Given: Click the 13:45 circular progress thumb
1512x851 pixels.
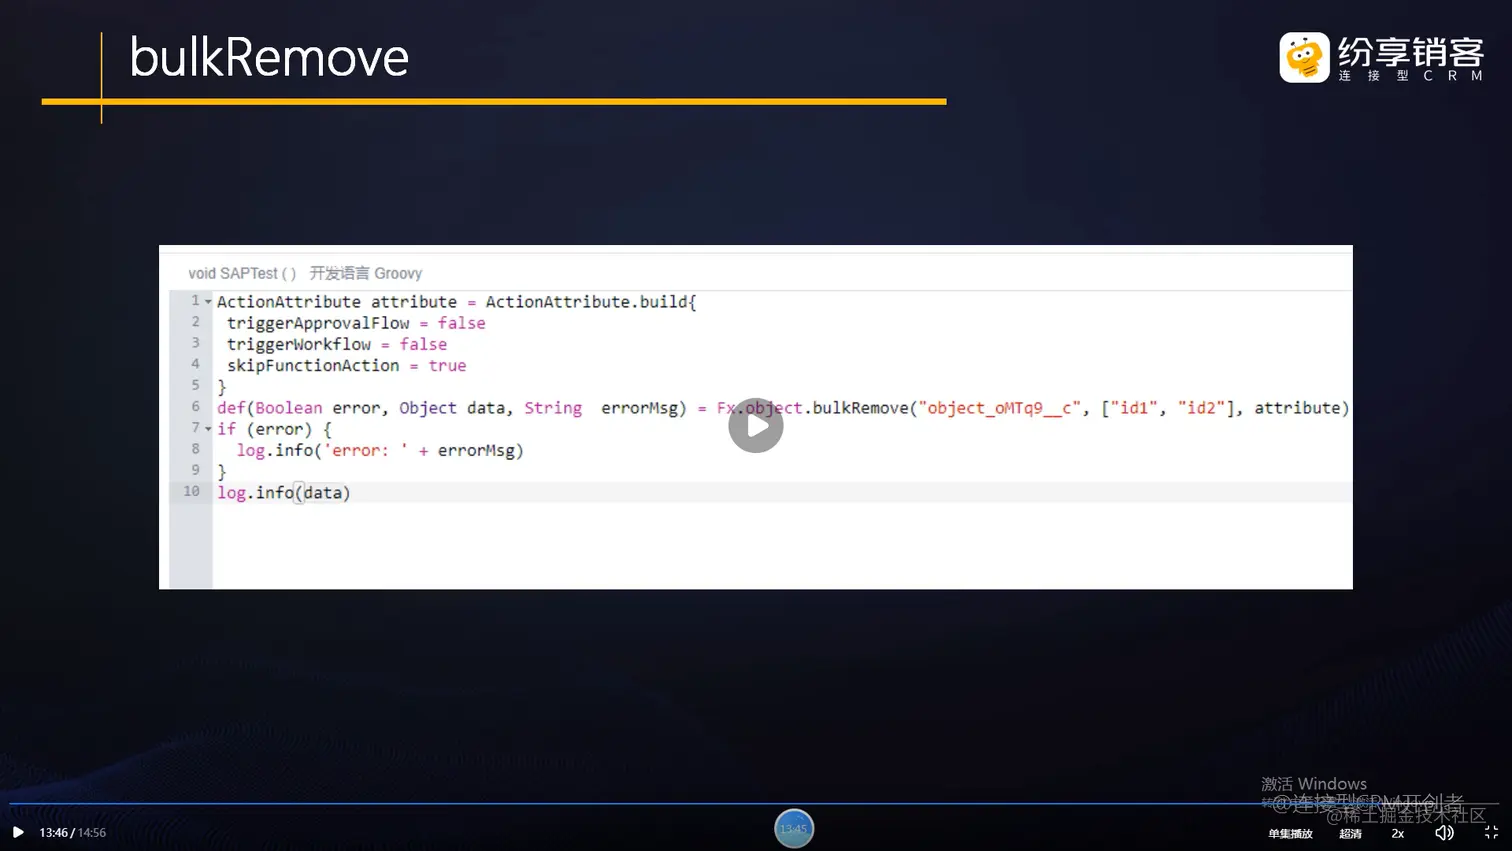Looking at the screenshot, I should click(x=794, y=828).
